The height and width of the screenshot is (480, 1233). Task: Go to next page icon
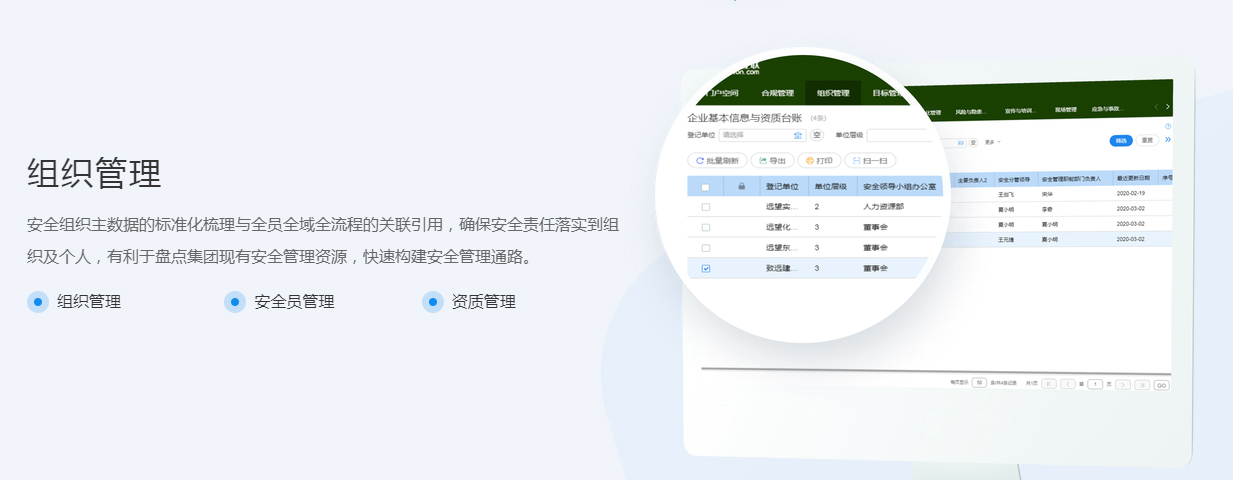point(1123,384)
